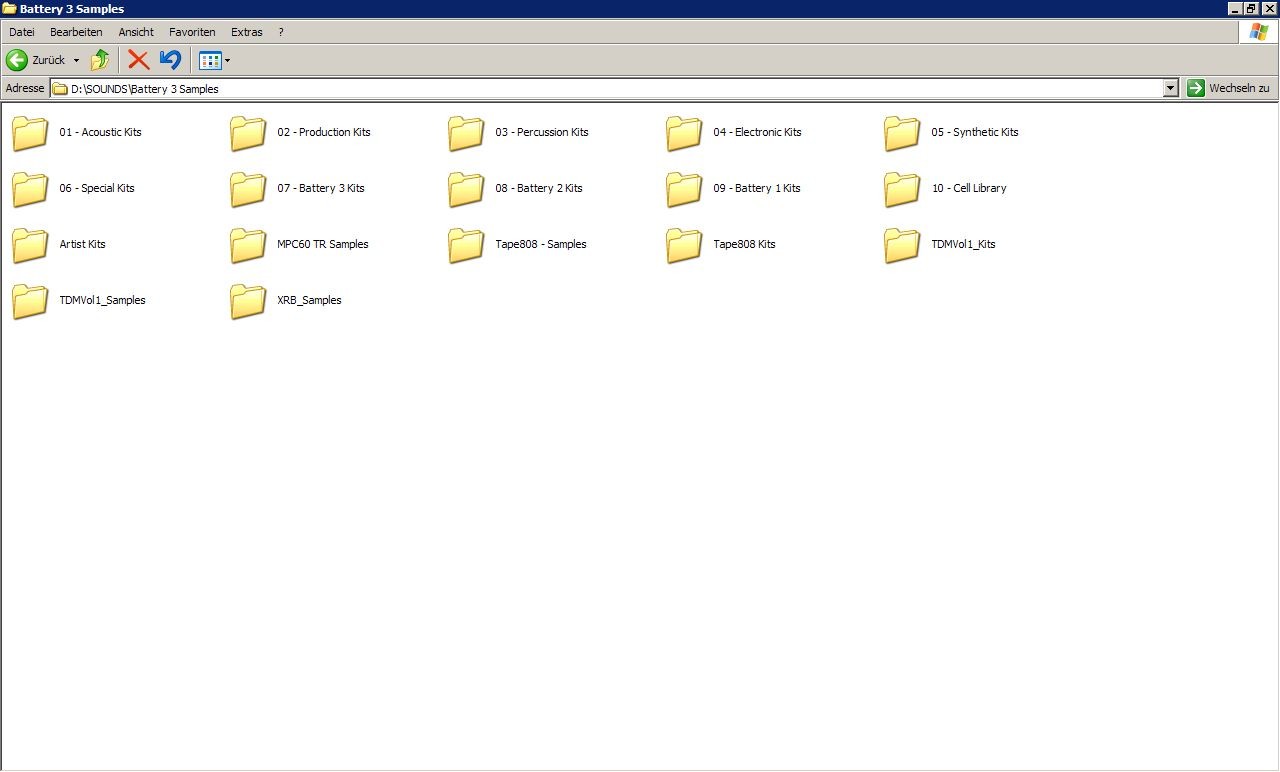This screenshot has height=772, width=1280.
Task: Select the 09 - Battery 1 Kits folder icon
Action: click(x=684, y=188)
